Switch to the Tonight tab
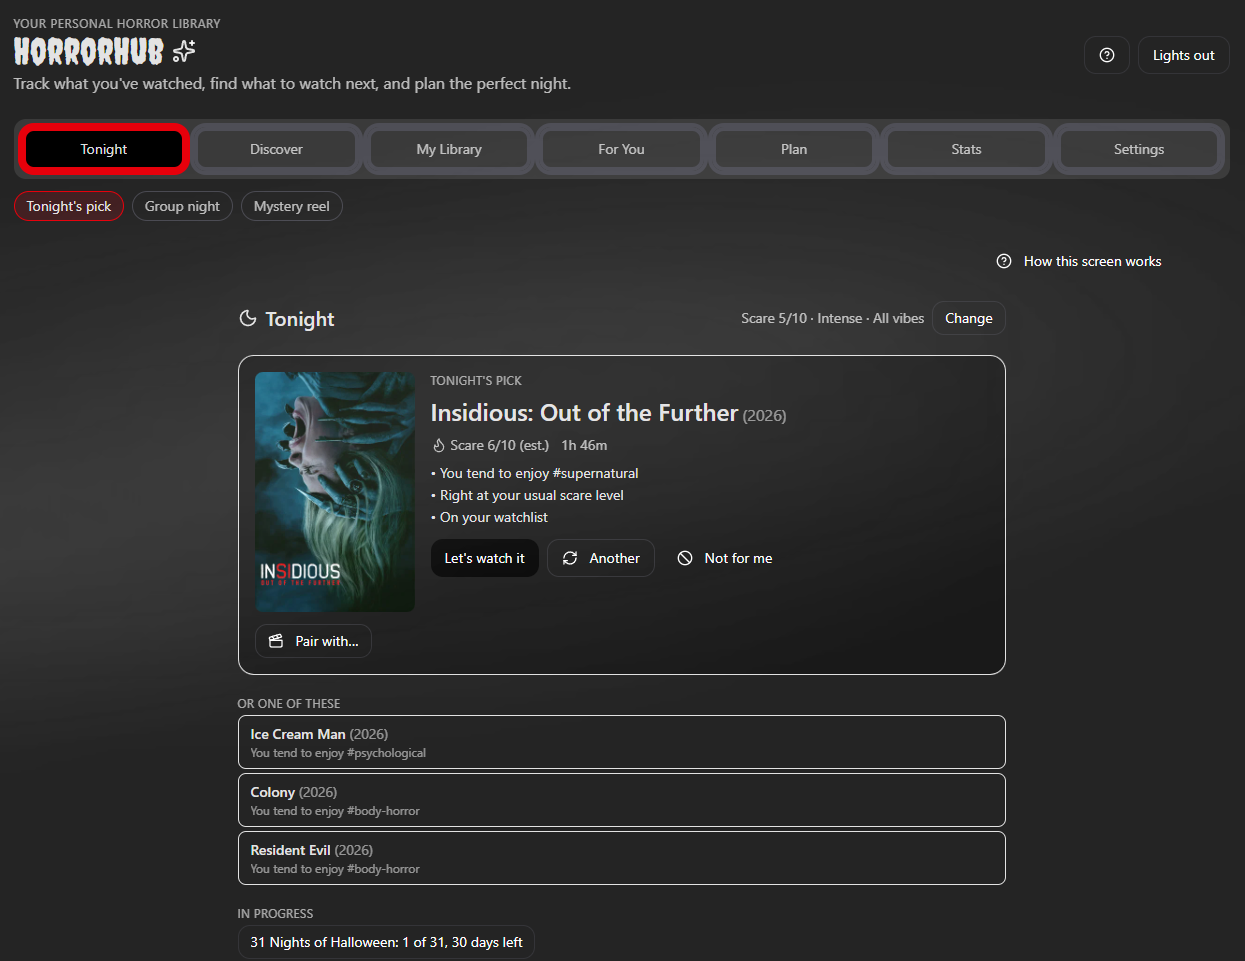This screenshot has width=1245, height=961. (104, 149)
